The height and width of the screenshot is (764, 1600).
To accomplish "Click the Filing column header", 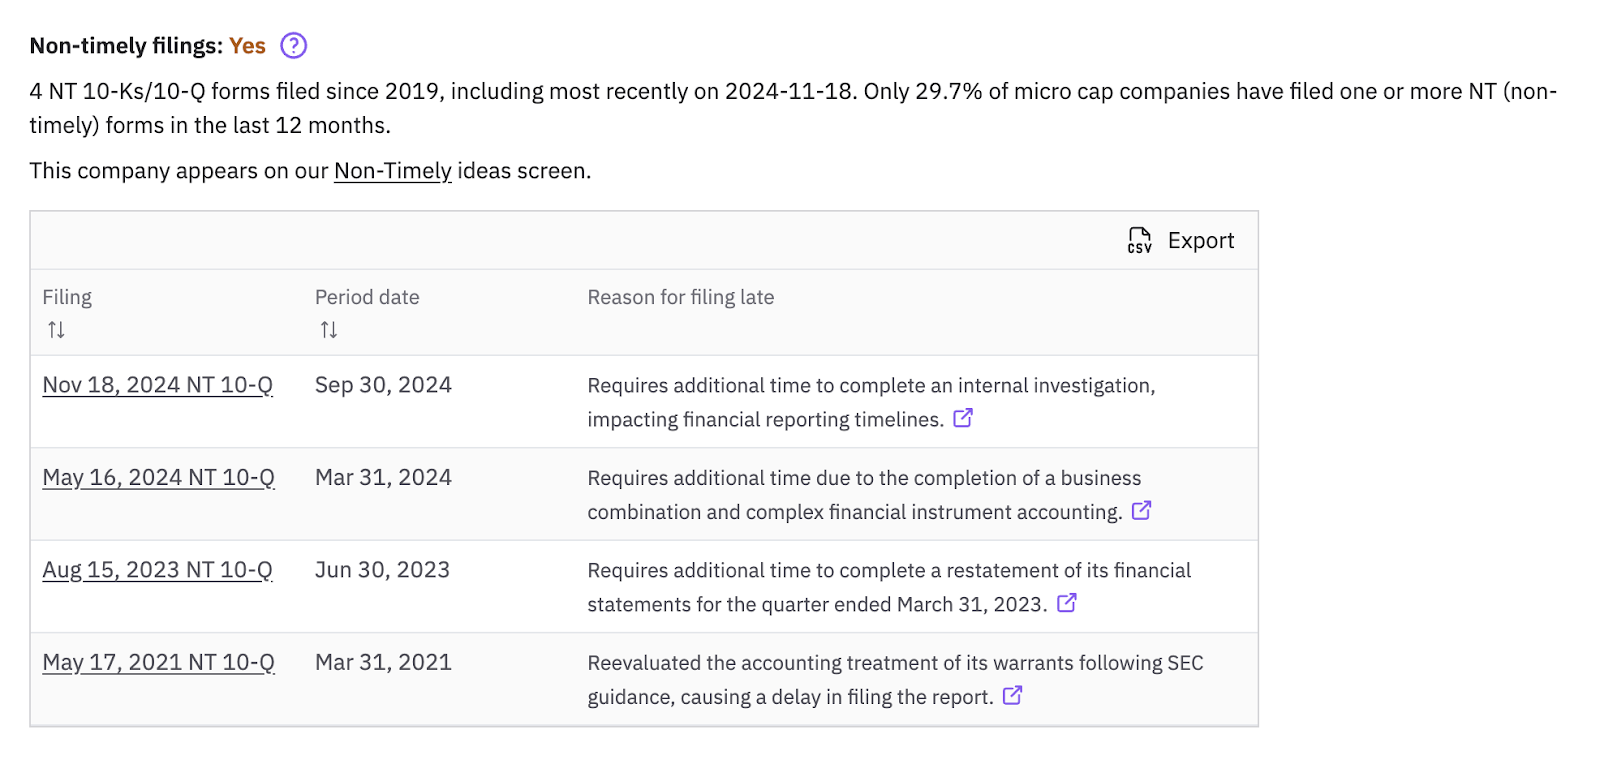I will tap(67, 297).
